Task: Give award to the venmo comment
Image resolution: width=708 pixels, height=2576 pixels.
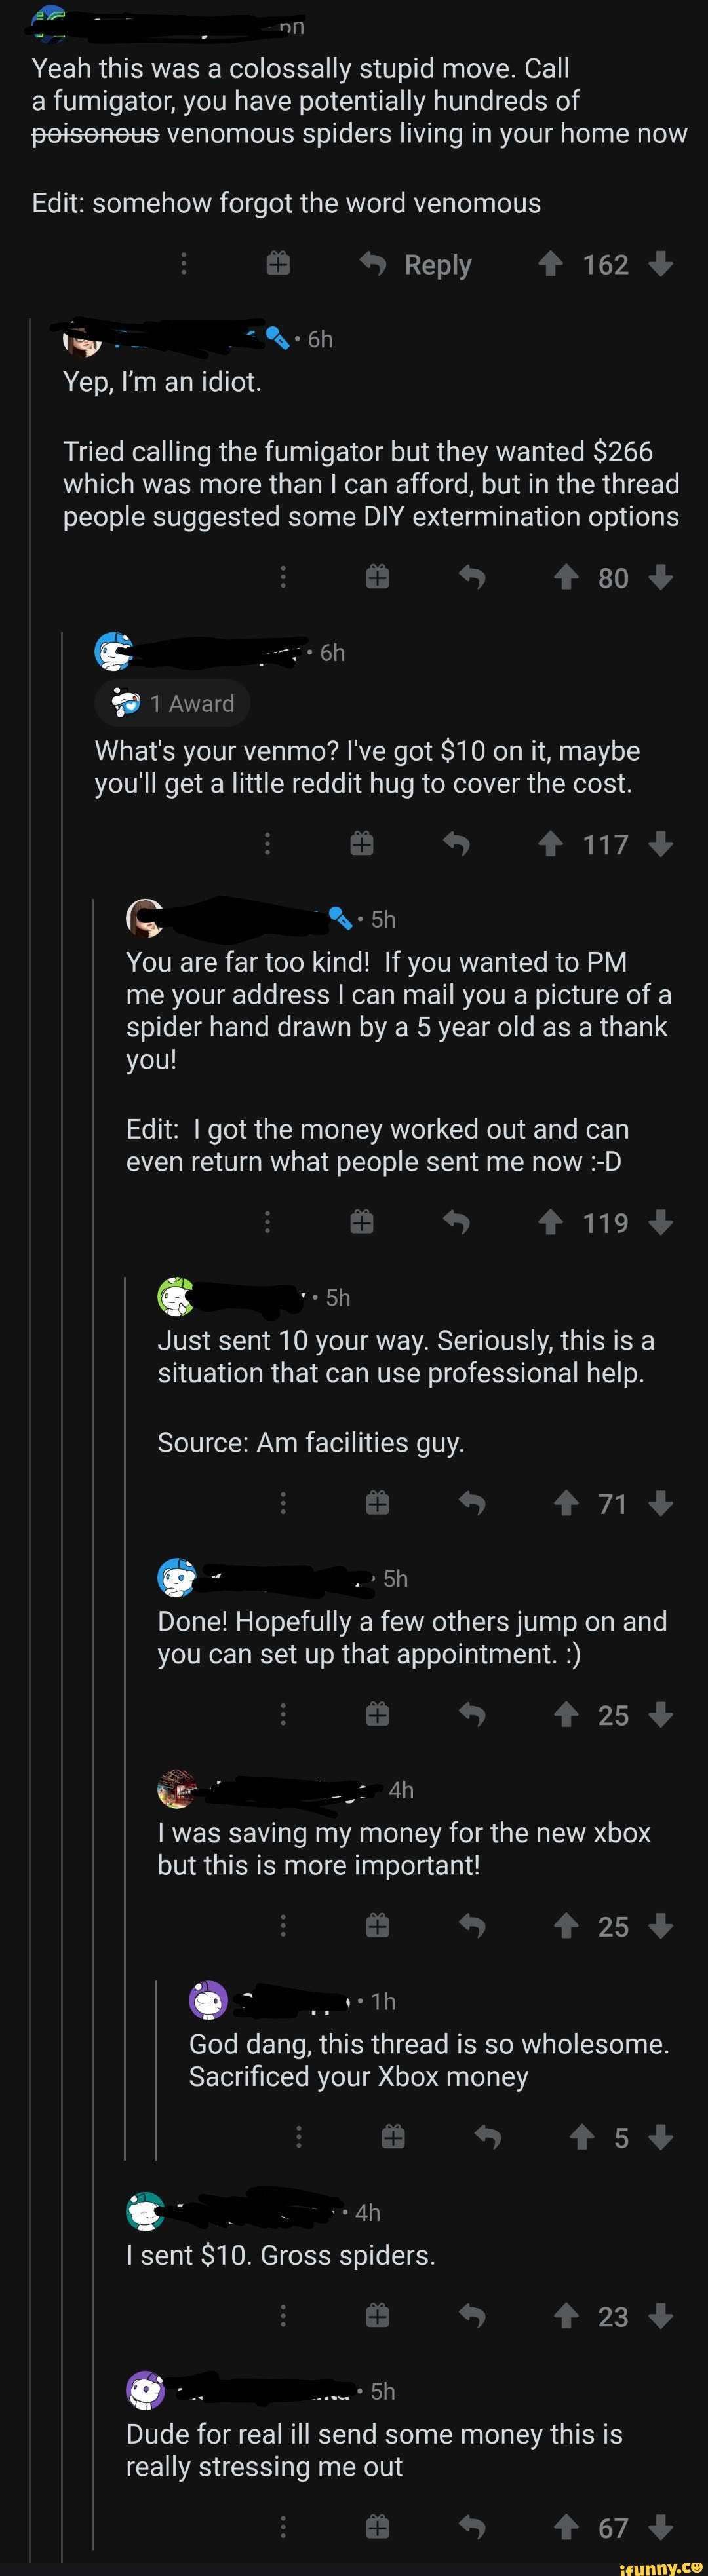Action: 362,845
